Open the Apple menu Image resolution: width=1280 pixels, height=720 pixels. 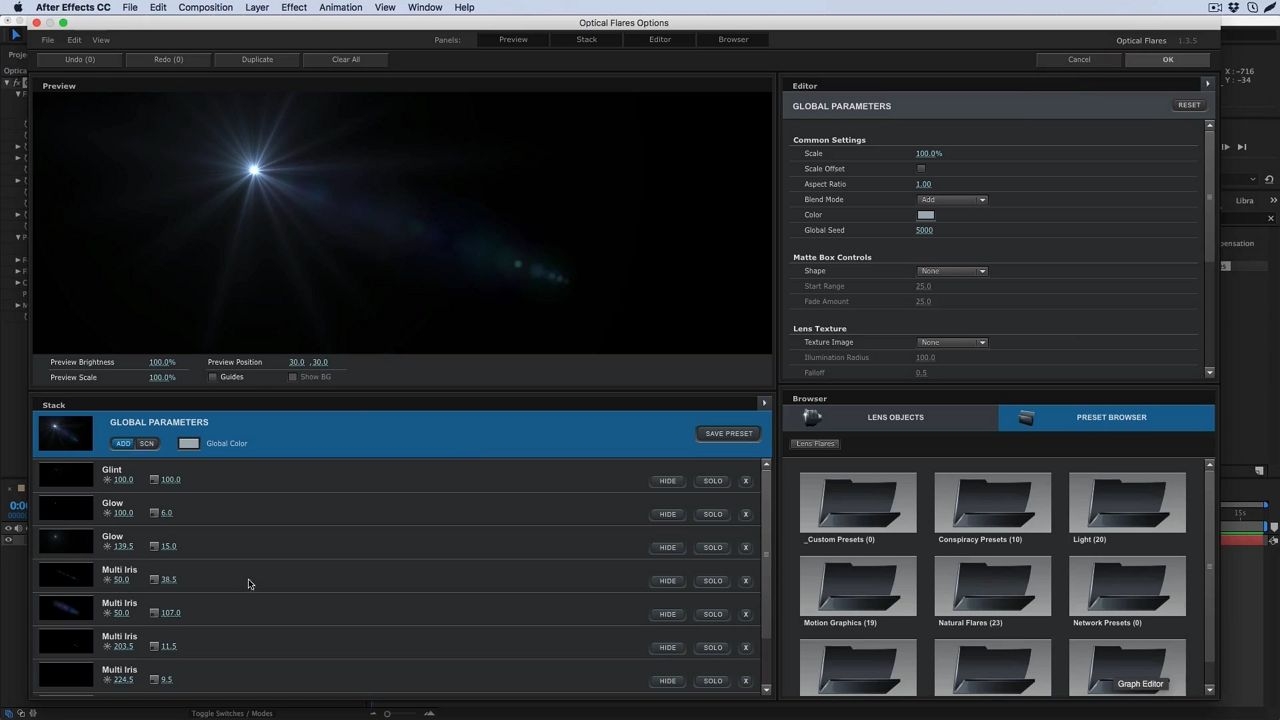click(x=18, y=7)
